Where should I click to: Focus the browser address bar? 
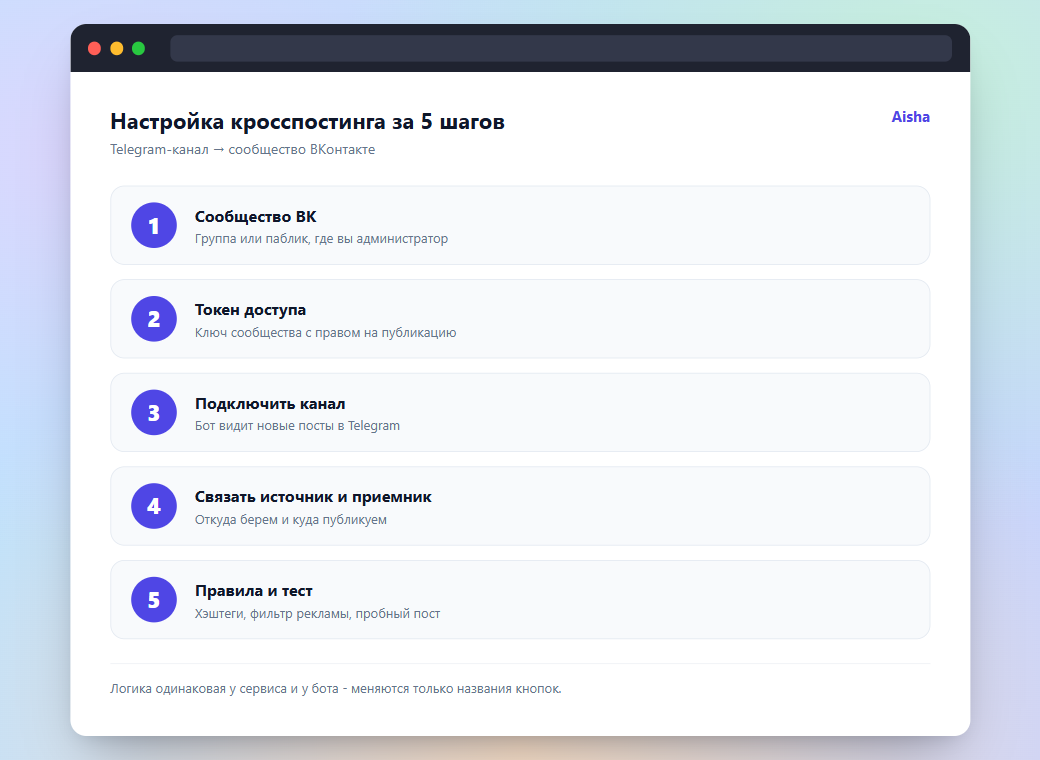click(561, 48)
